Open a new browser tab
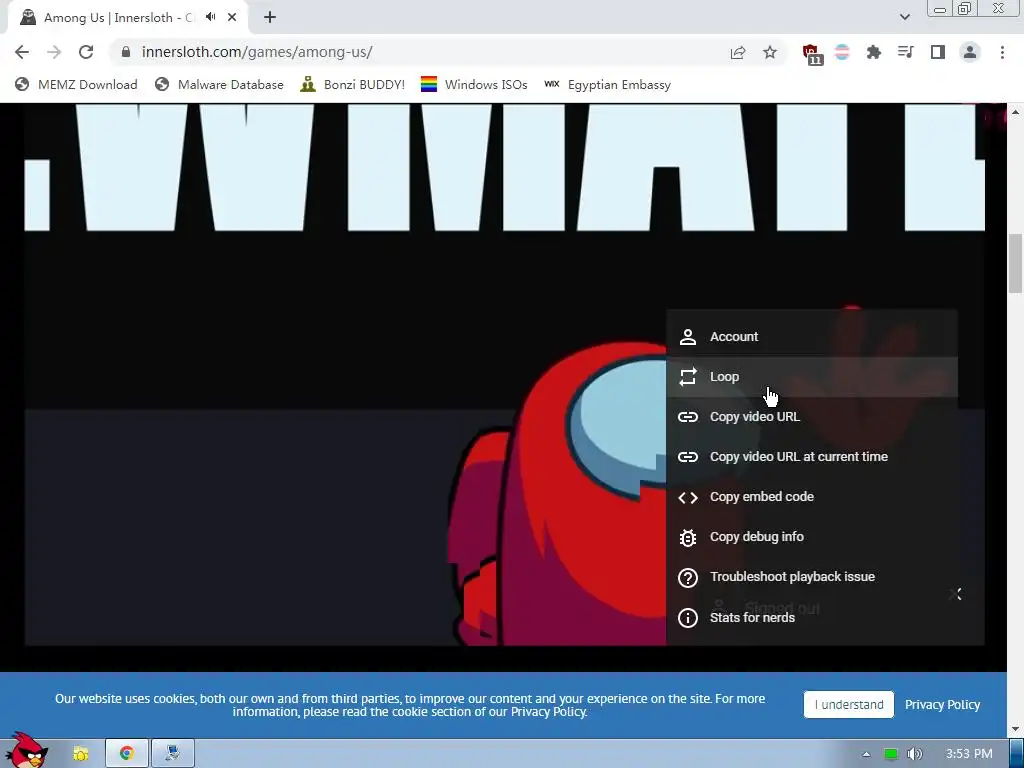 [x=270, y=17]
